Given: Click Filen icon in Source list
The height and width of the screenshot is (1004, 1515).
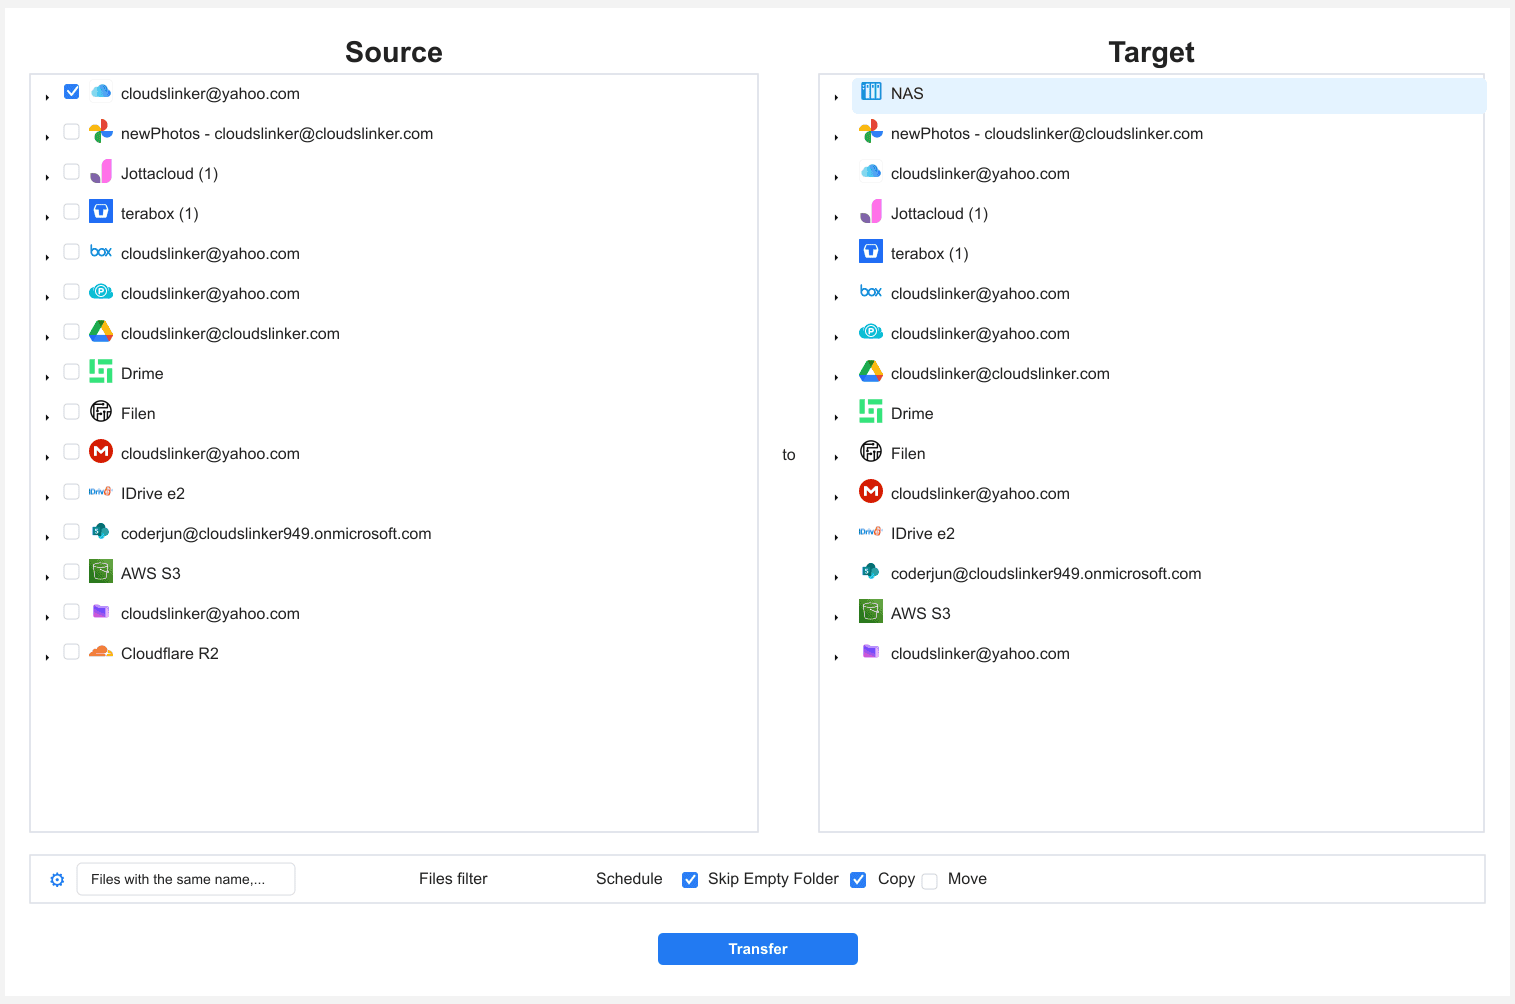Looking at the screenshot, I should click(101, 411).
